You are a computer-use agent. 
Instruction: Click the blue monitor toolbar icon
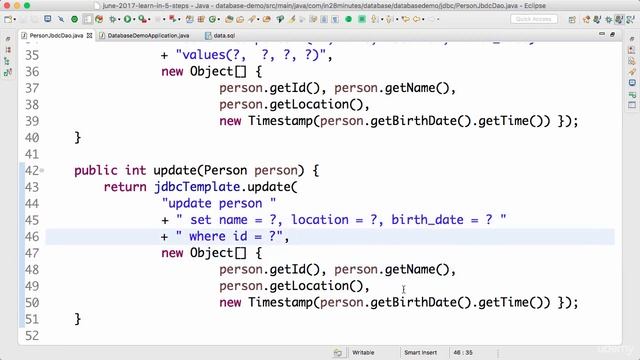click(47, 19)
